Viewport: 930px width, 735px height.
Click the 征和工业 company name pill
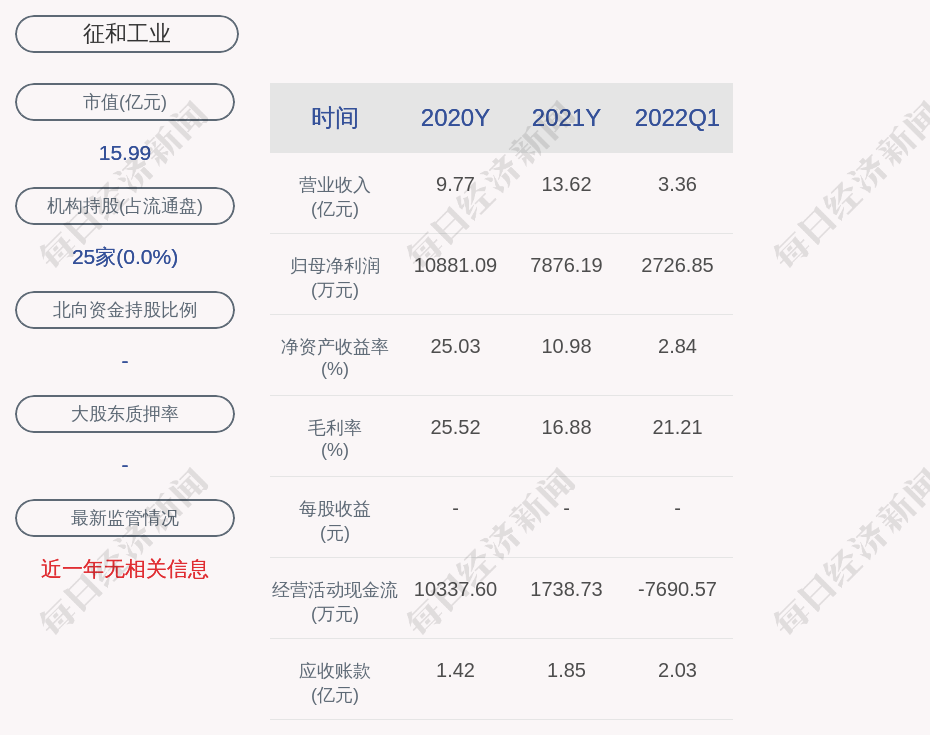[126, 34]
